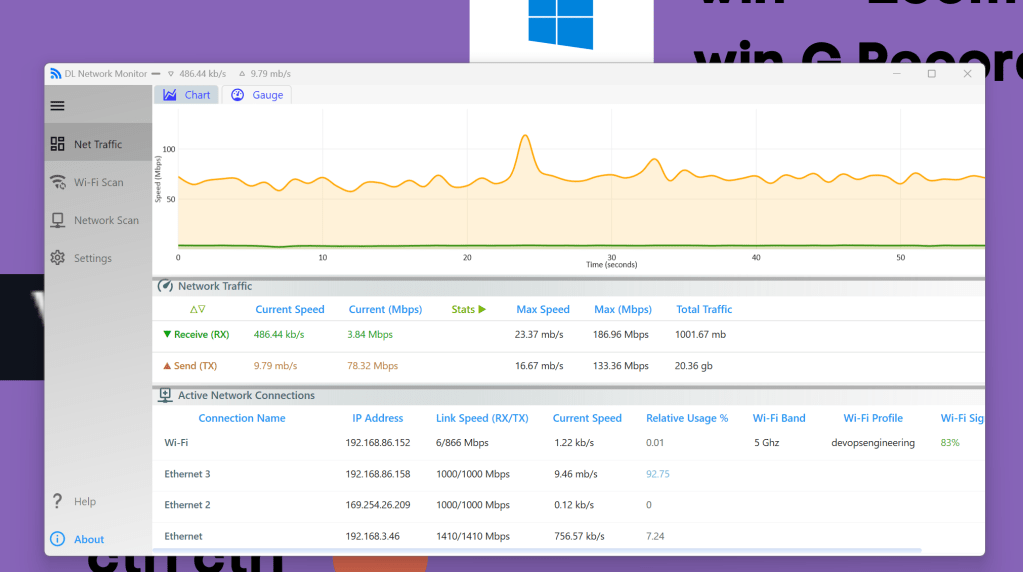The width and height of the screenshot is (1023, 572).
Task: Toggle the up/down triangles column header
Action: point(198,309)
